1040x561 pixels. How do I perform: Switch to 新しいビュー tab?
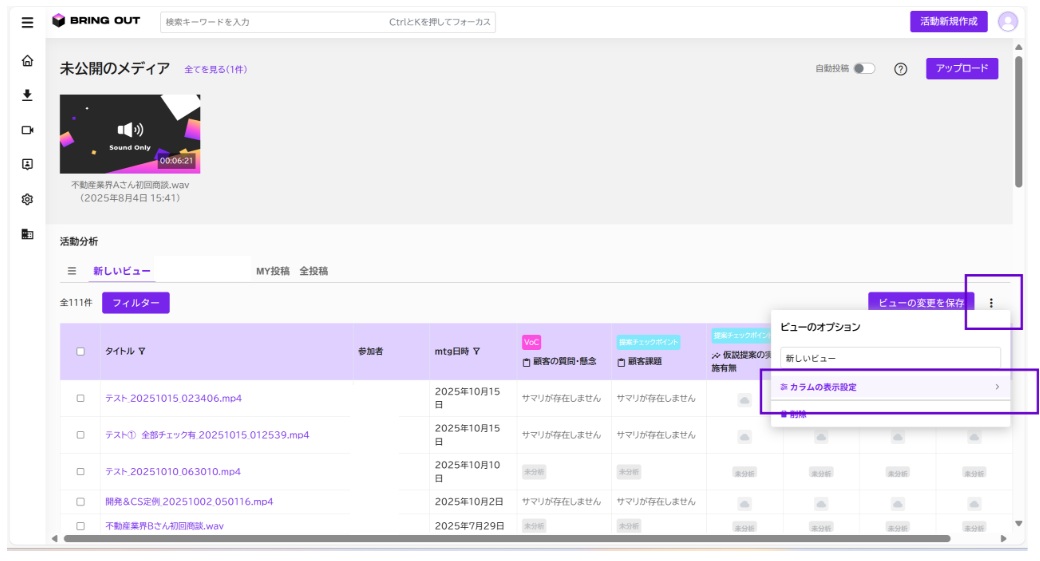tap(121, 271)
